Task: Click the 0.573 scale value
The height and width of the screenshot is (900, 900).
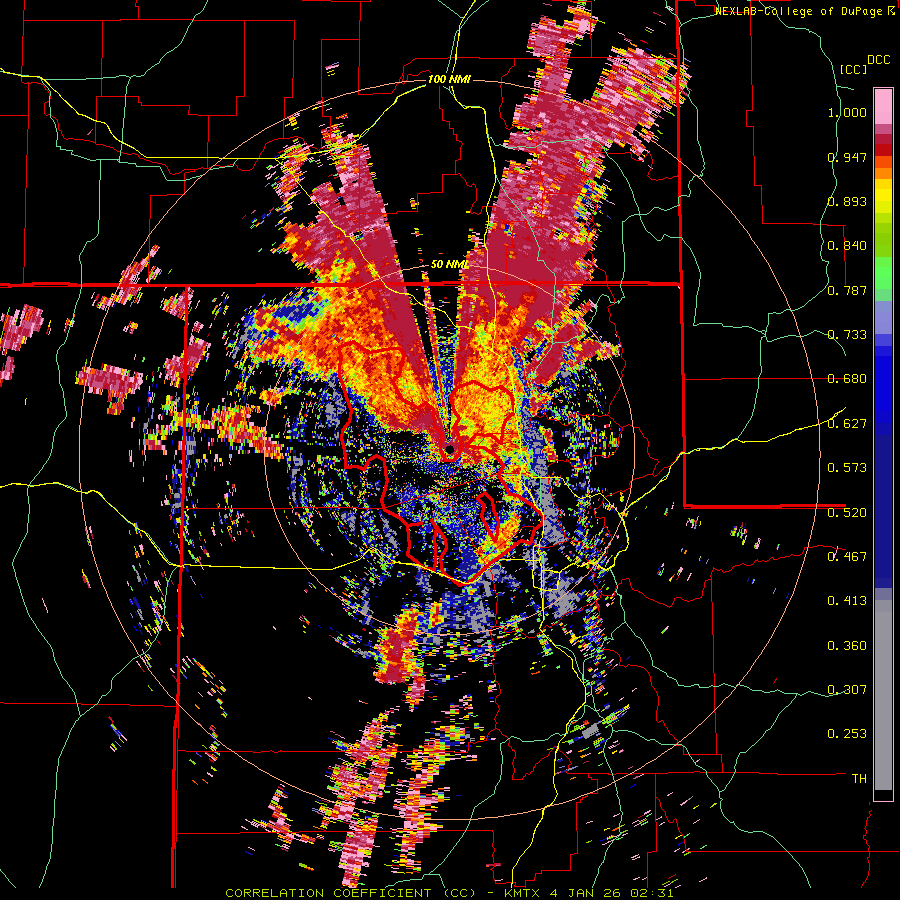Action: coord(847,468)
